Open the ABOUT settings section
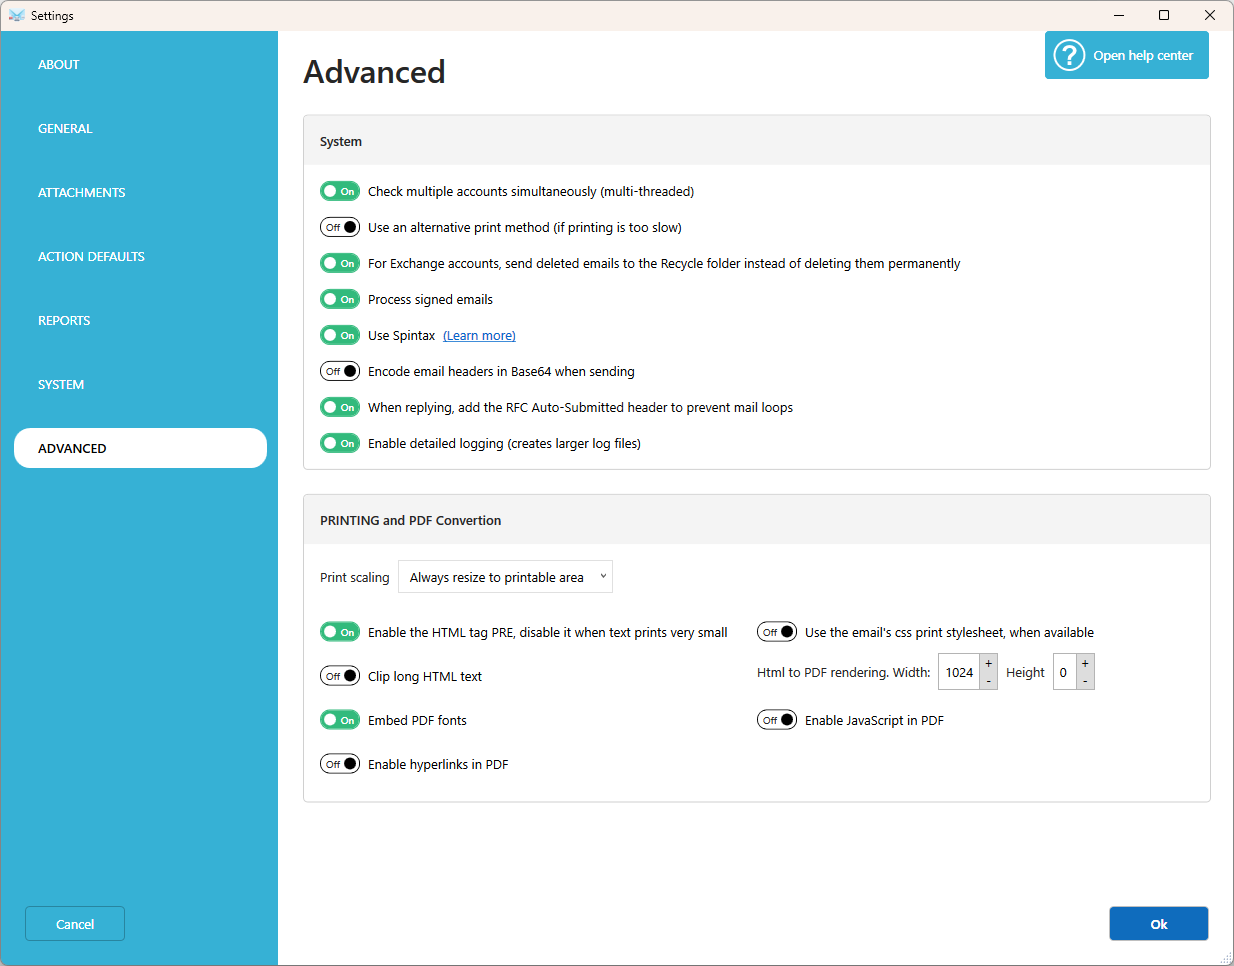 point(140,64)
